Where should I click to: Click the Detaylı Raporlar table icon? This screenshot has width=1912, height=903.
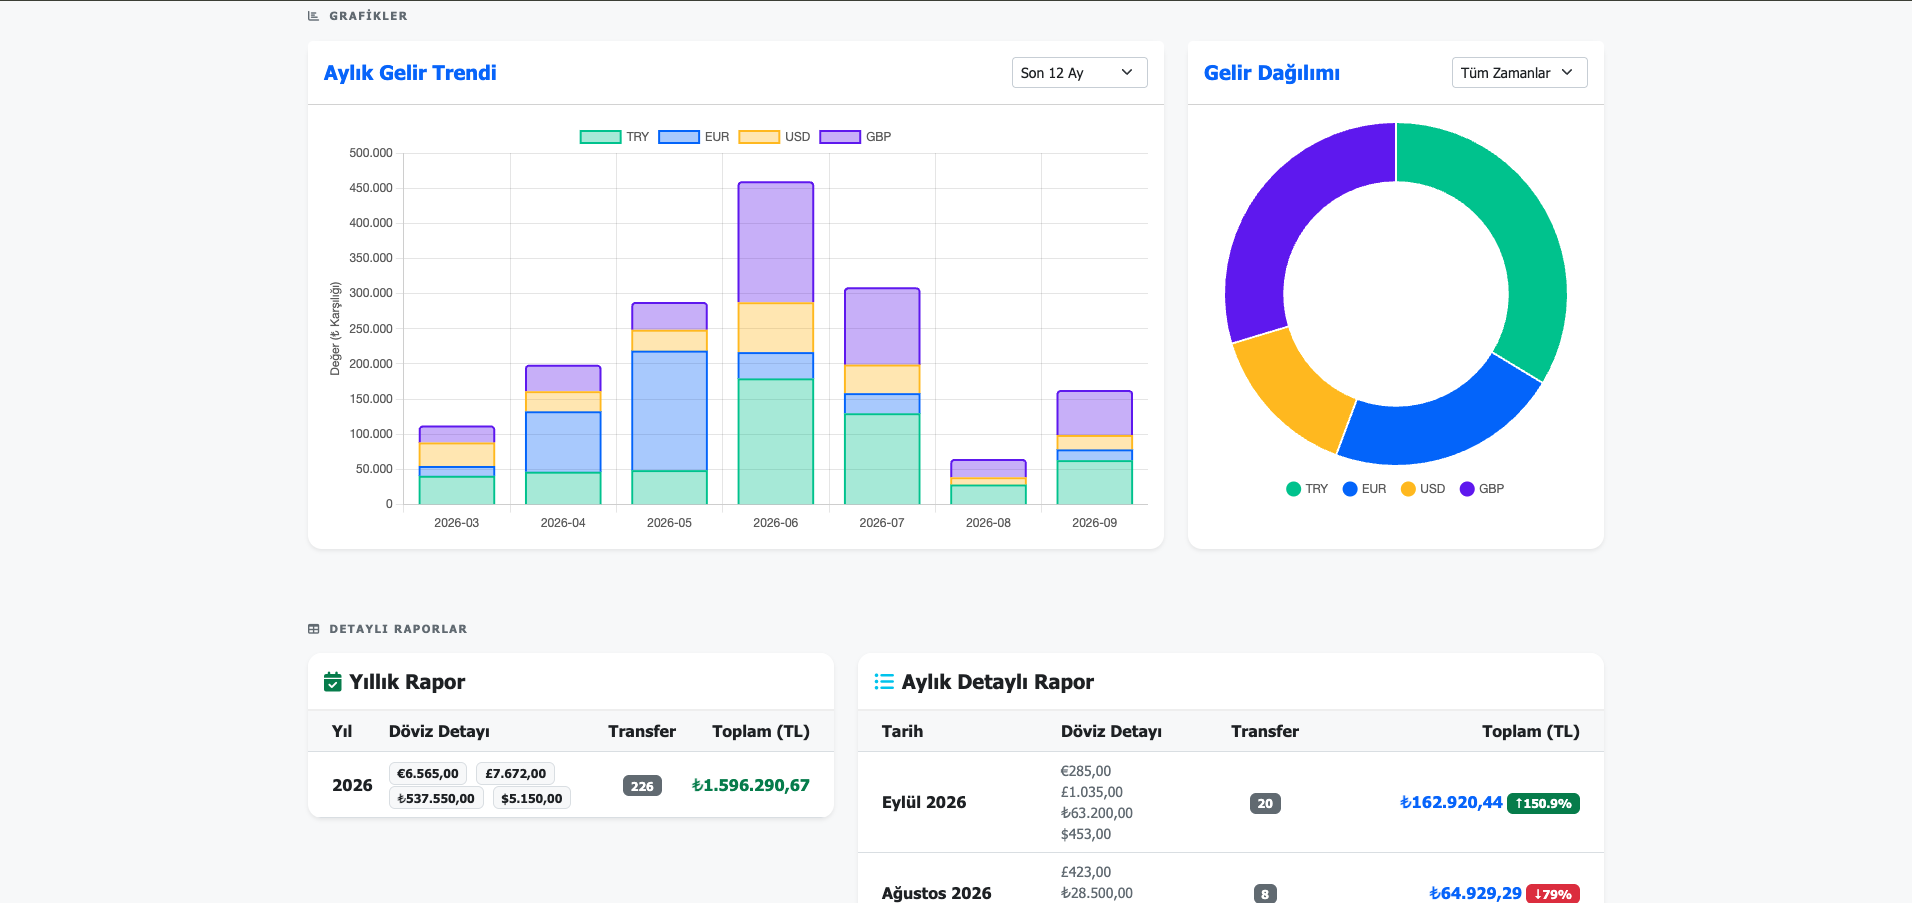click(314, 629)
